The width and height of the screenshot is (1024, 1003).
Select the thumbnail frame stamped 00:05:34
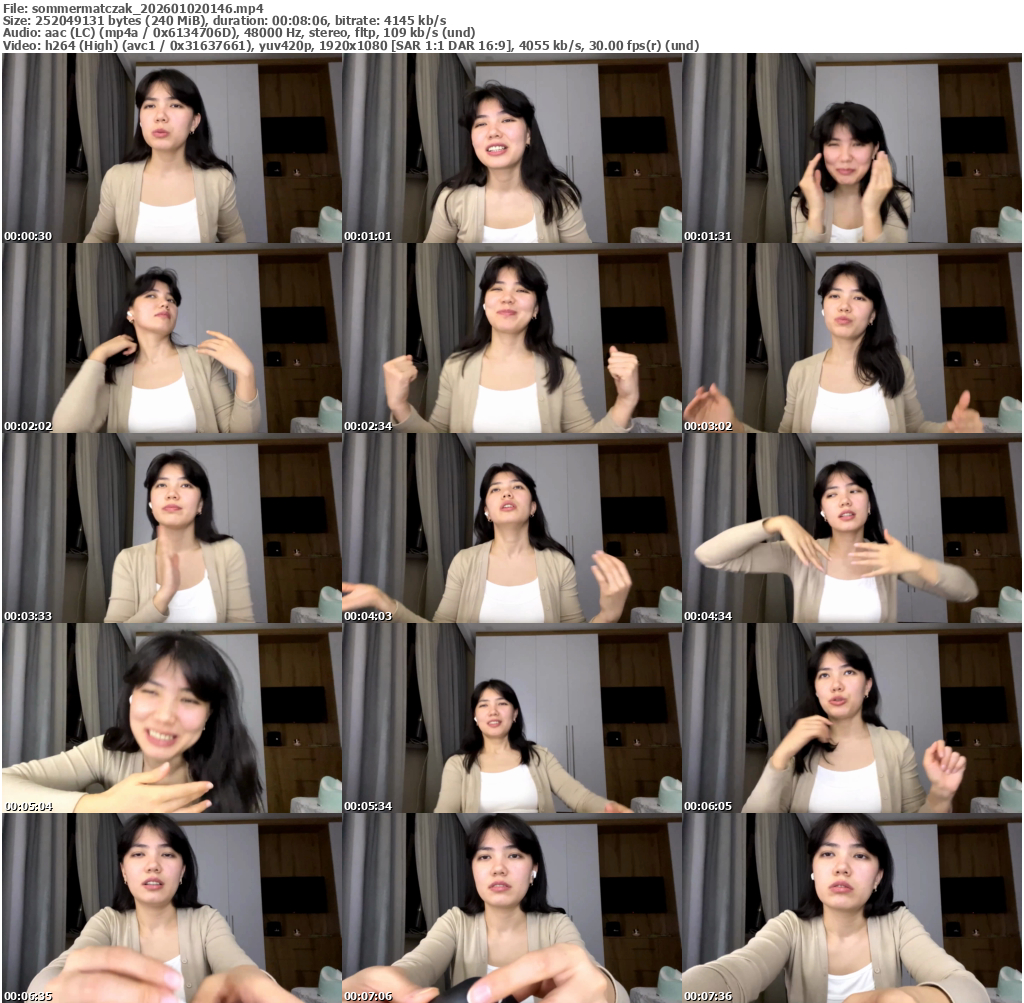tap(512, 718)
